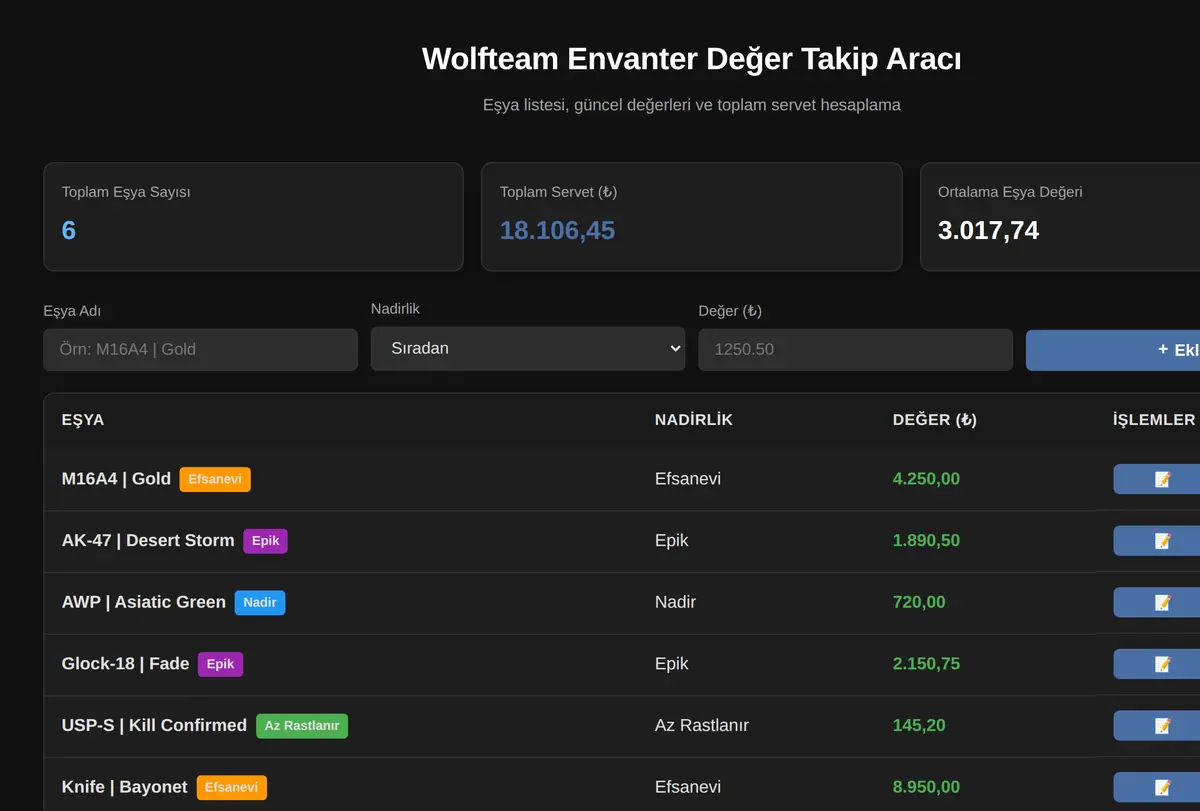The width and height of the screenshot is (1200, 811).
Task: Click the Az Rastlanır rarity cell in USP-S row
Action: (702, 726)
